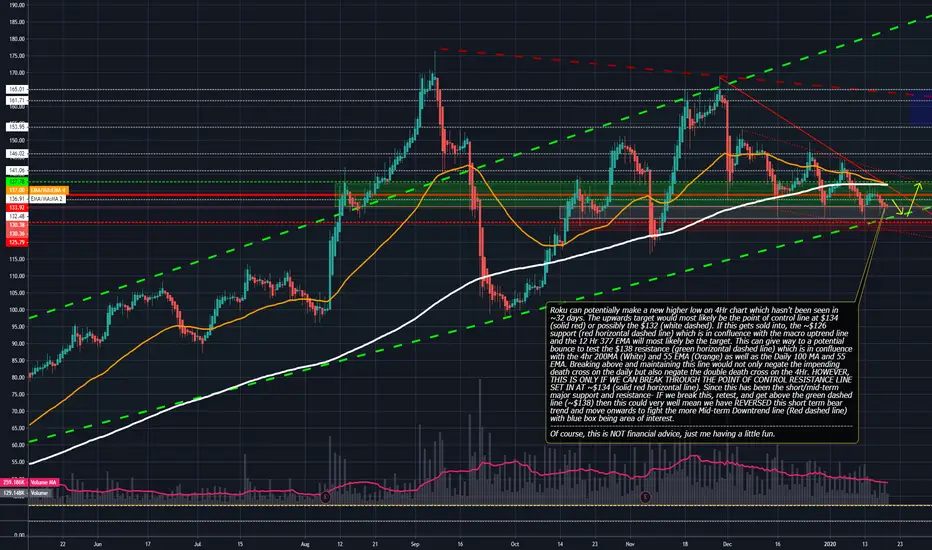The height and width of the screenshot is (550, 932).
Task: Click the Jul date label on time axis
Action: tap(197, 543)
